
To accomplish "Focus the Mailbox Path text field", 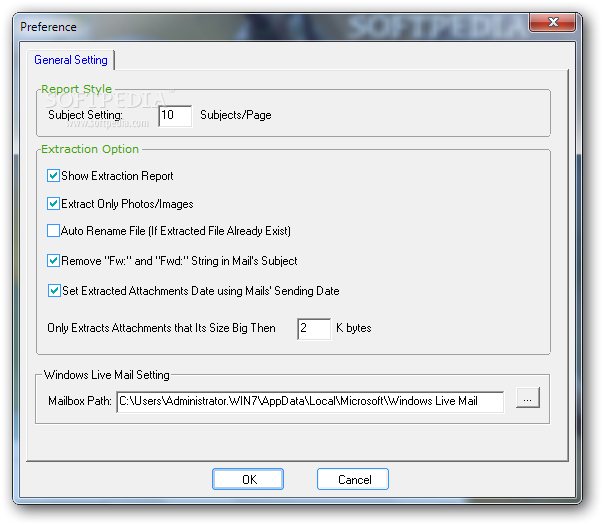I will 310,402.
